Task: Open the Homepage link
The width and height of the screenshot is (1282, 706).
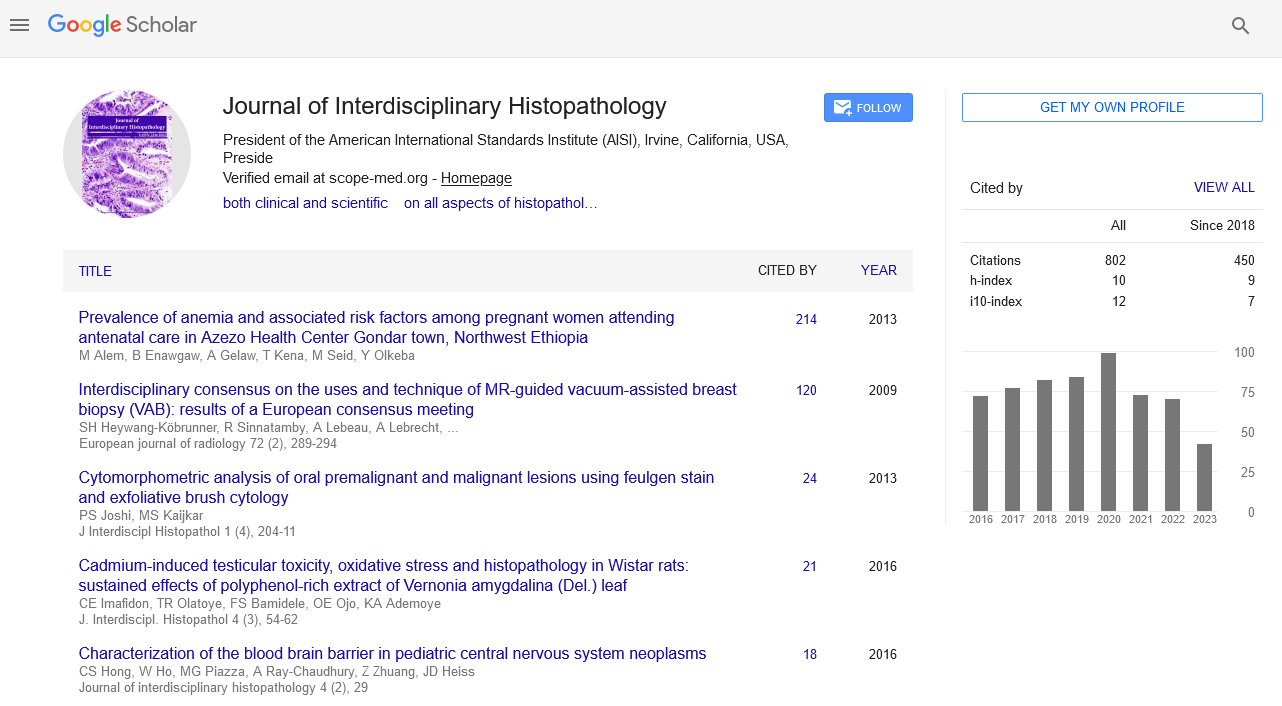Action: (476, 178)
